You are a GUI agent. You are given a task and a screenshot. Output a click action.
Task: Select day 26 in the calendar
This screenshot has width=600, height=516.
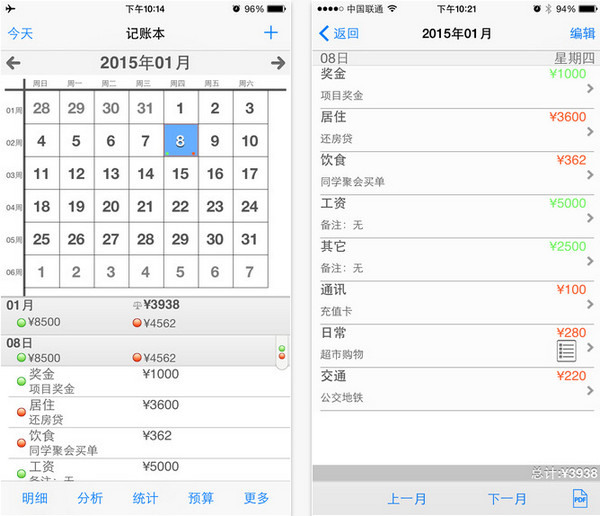pos(76,239)
